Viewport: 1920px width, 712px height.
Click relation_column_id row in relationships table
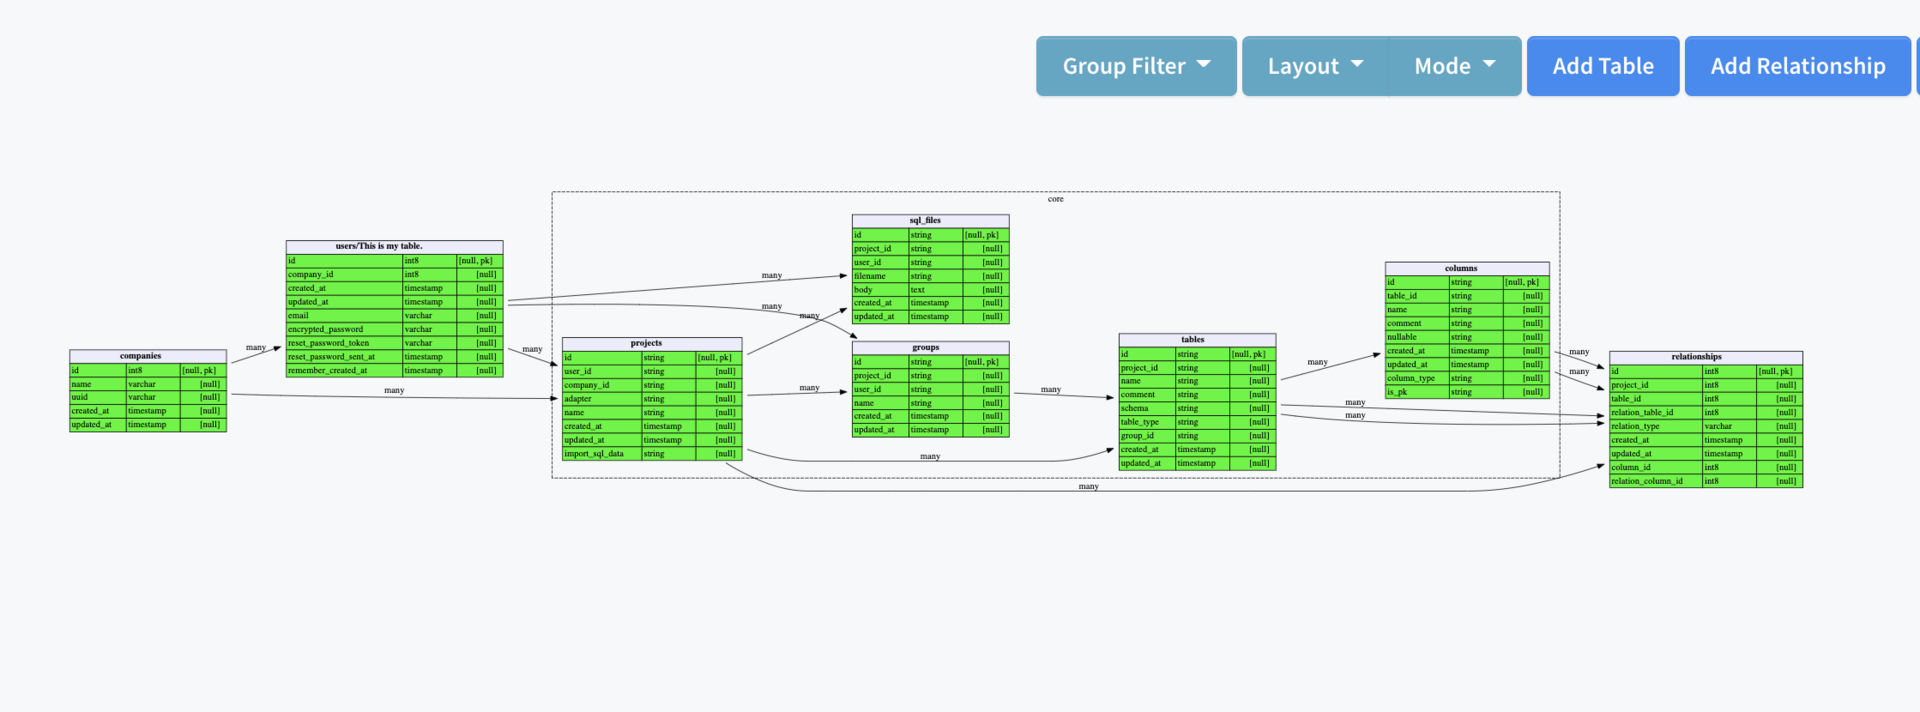click(x=1706, y=481)
